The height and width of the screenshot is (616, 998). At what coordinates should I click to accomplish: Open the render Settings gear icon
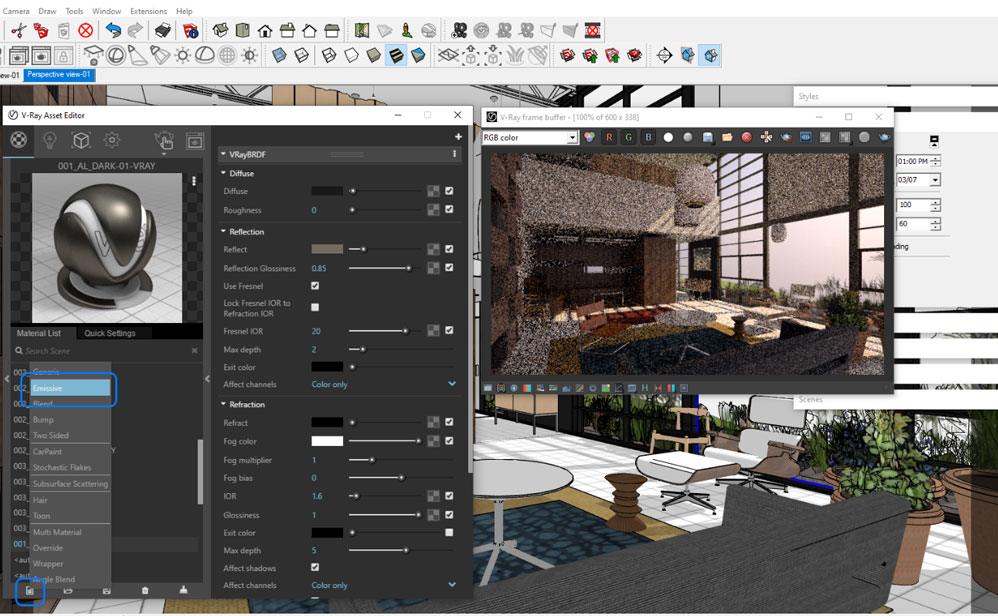[112, 140]
